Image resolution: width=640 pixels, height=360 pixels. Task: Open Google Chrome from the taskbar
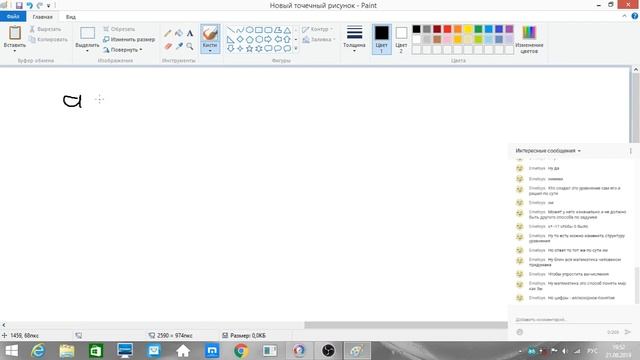241,351
